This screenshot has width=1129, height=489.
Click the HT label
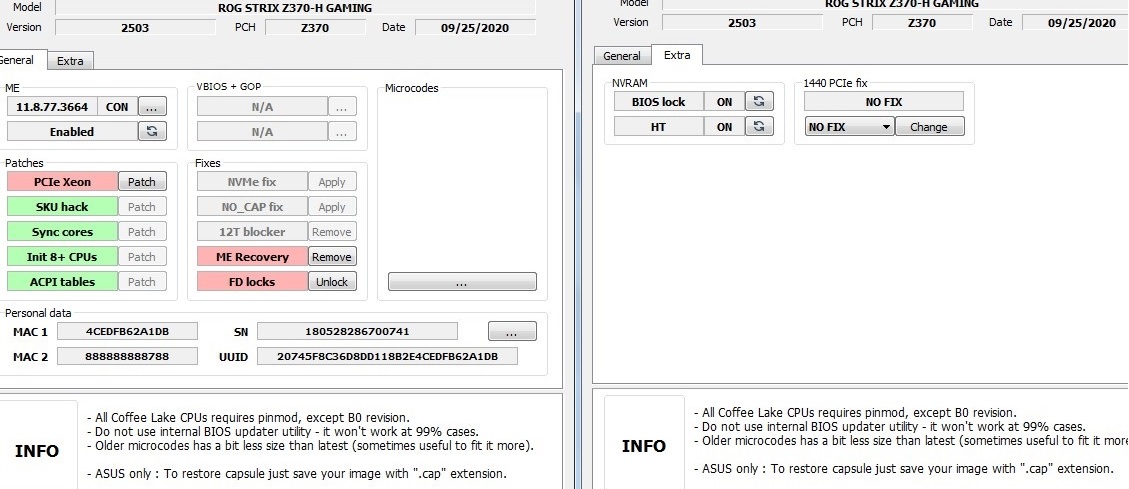(659, 126)
